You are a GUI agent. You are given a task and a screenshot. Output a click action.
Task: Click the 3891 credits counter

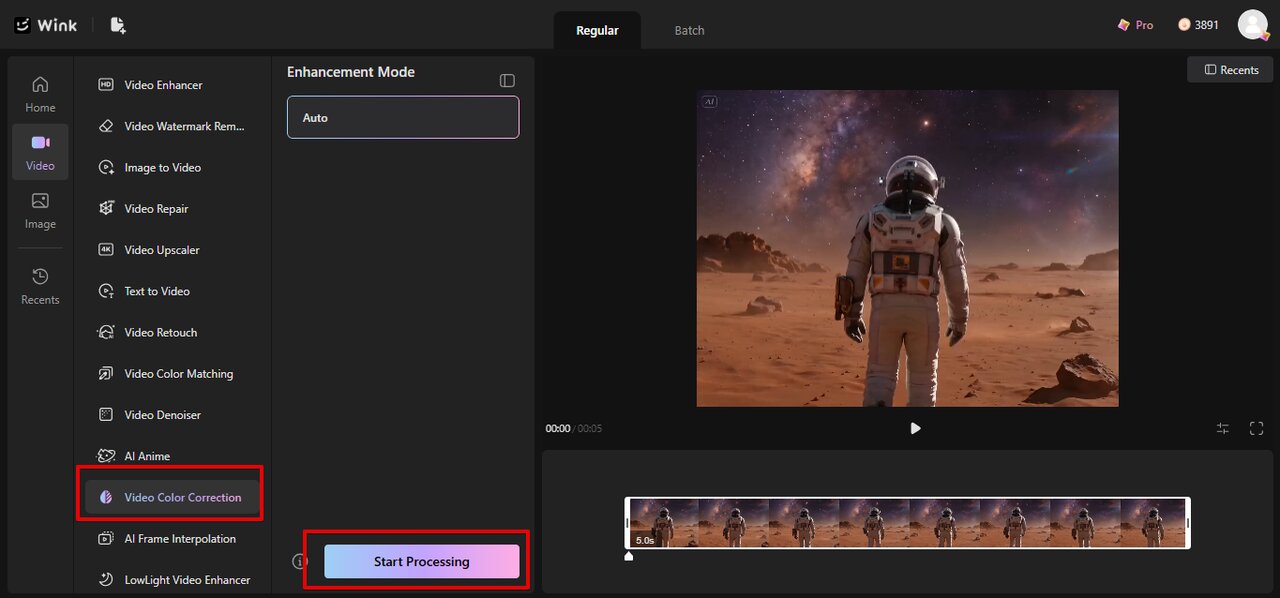pos(1198,25)
